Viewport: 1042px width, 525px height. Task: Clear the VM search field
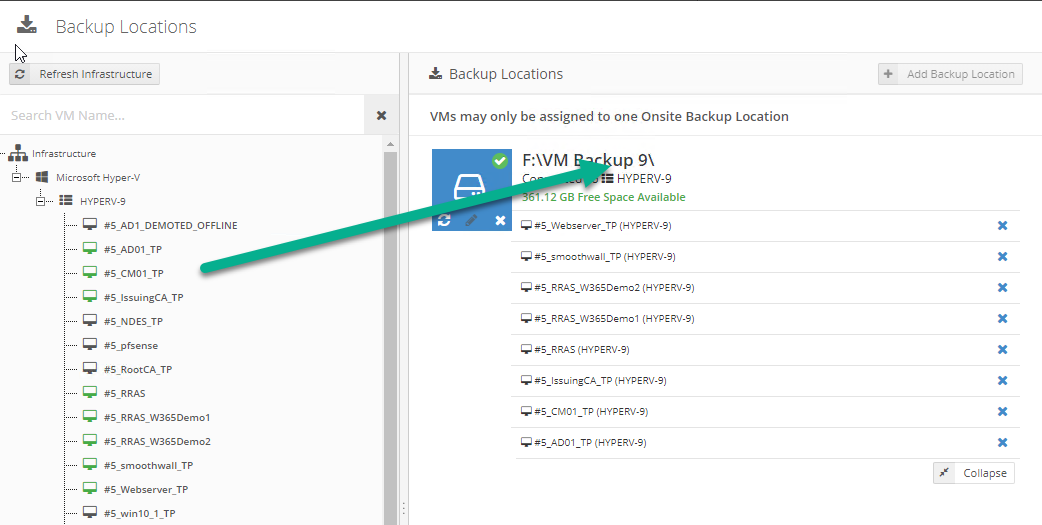click(381, 116)
